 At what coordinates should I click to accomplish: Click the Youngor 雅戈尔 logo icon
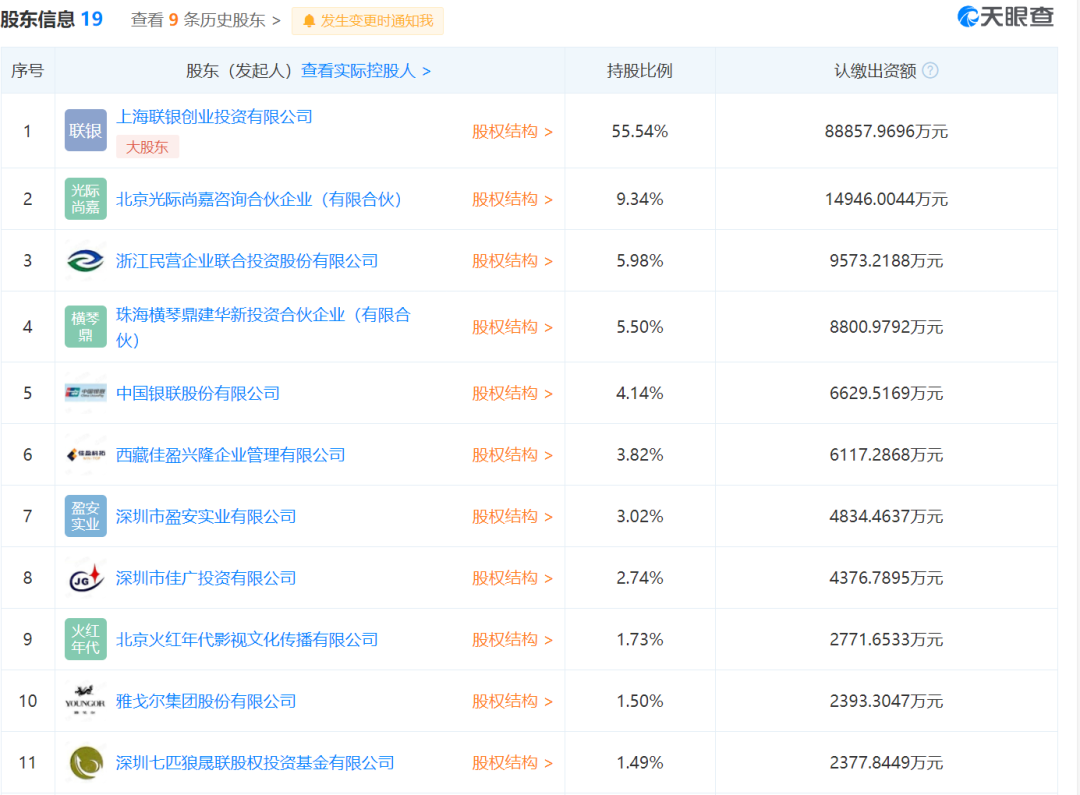tap(85, 701)
